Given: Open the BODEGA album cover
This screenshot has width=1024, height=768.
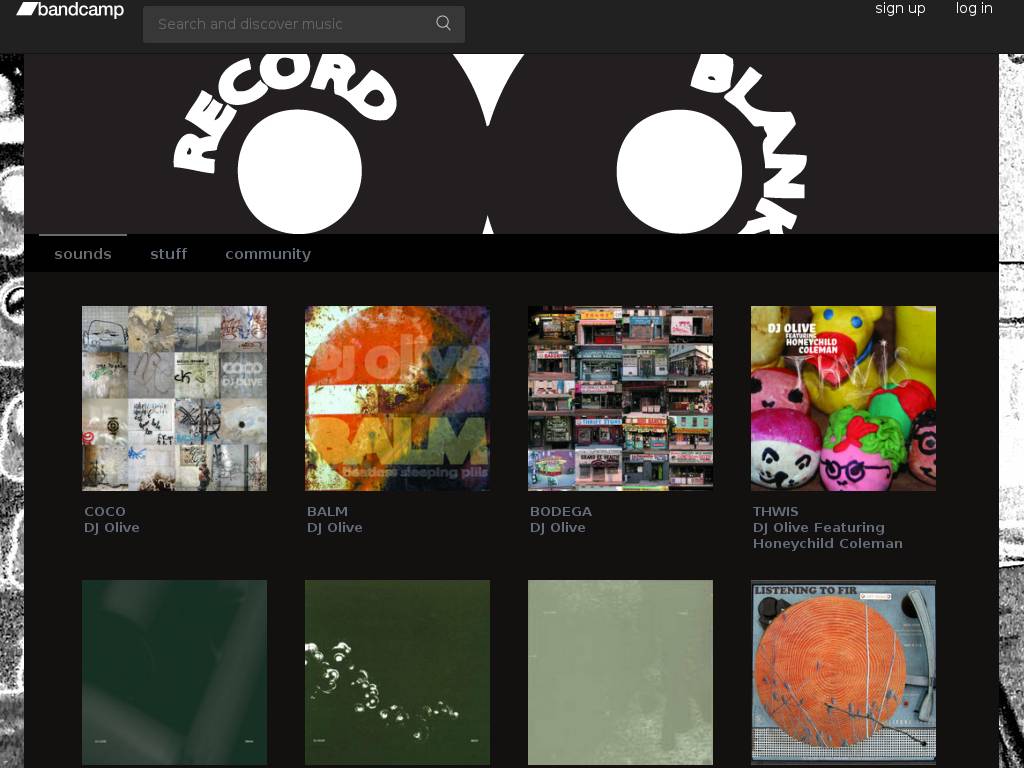Looking at the screenshot, I should pyautogui.click(x=620, y=398).
